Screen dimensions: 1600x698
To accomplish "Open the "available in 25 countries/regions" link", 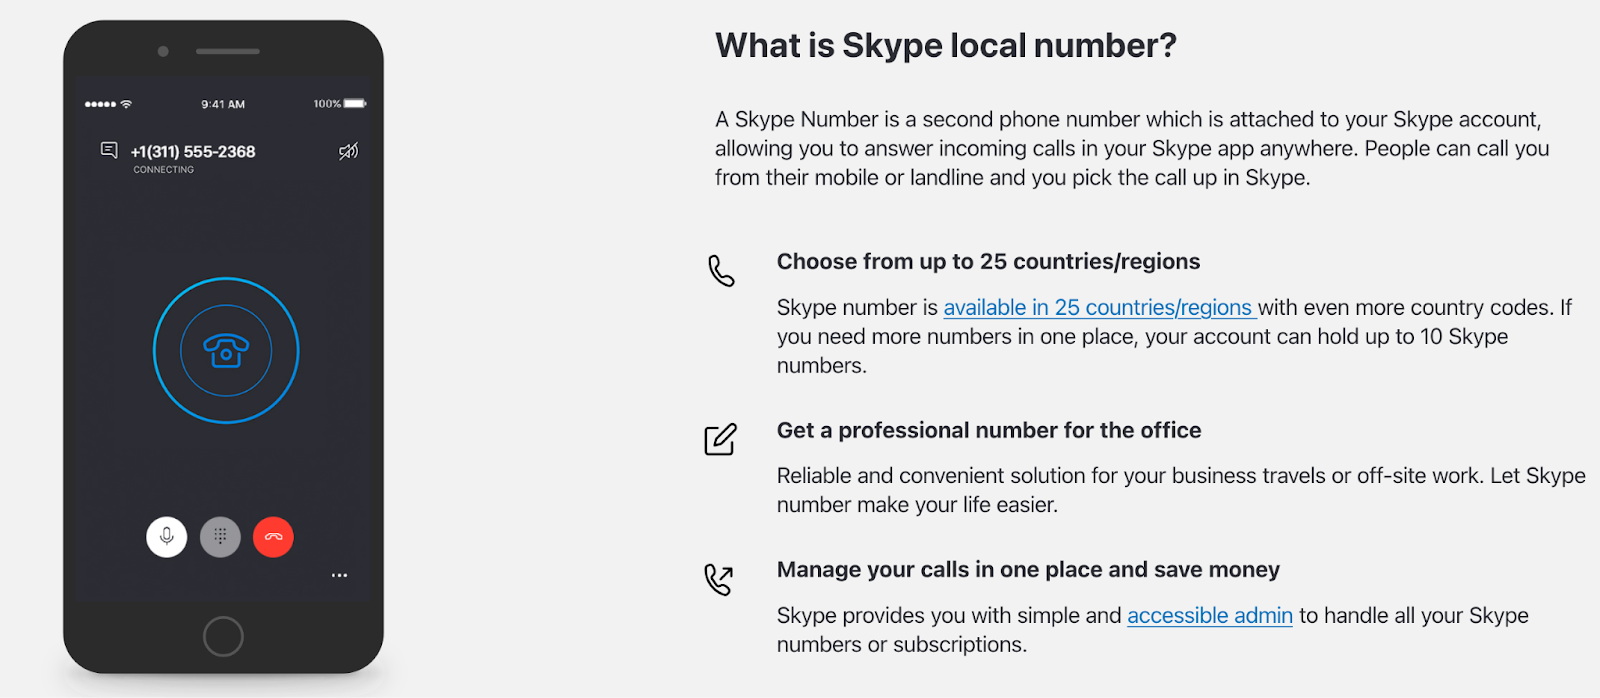I will pos(1098,308).
